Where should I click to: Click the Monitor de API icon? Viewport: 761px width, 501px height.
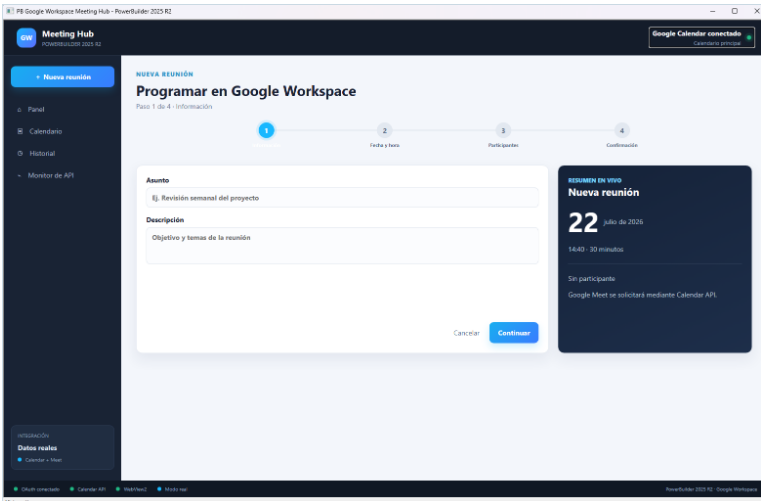pos(19,176)
